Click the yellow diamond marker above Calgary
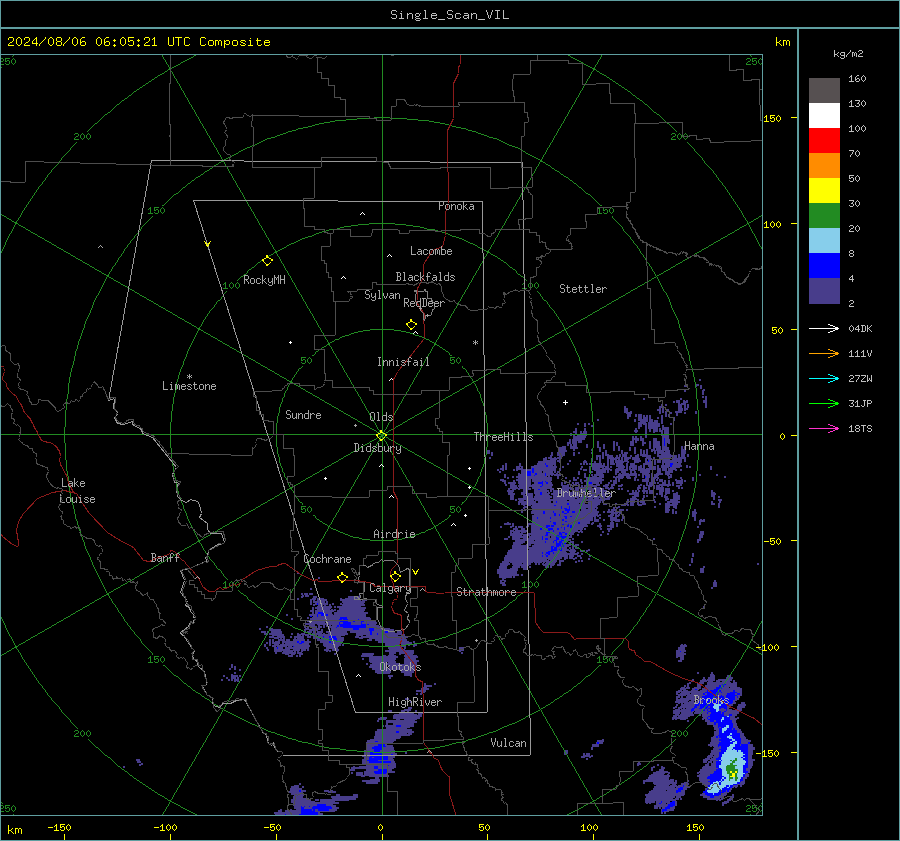 [x=395, y=576]
